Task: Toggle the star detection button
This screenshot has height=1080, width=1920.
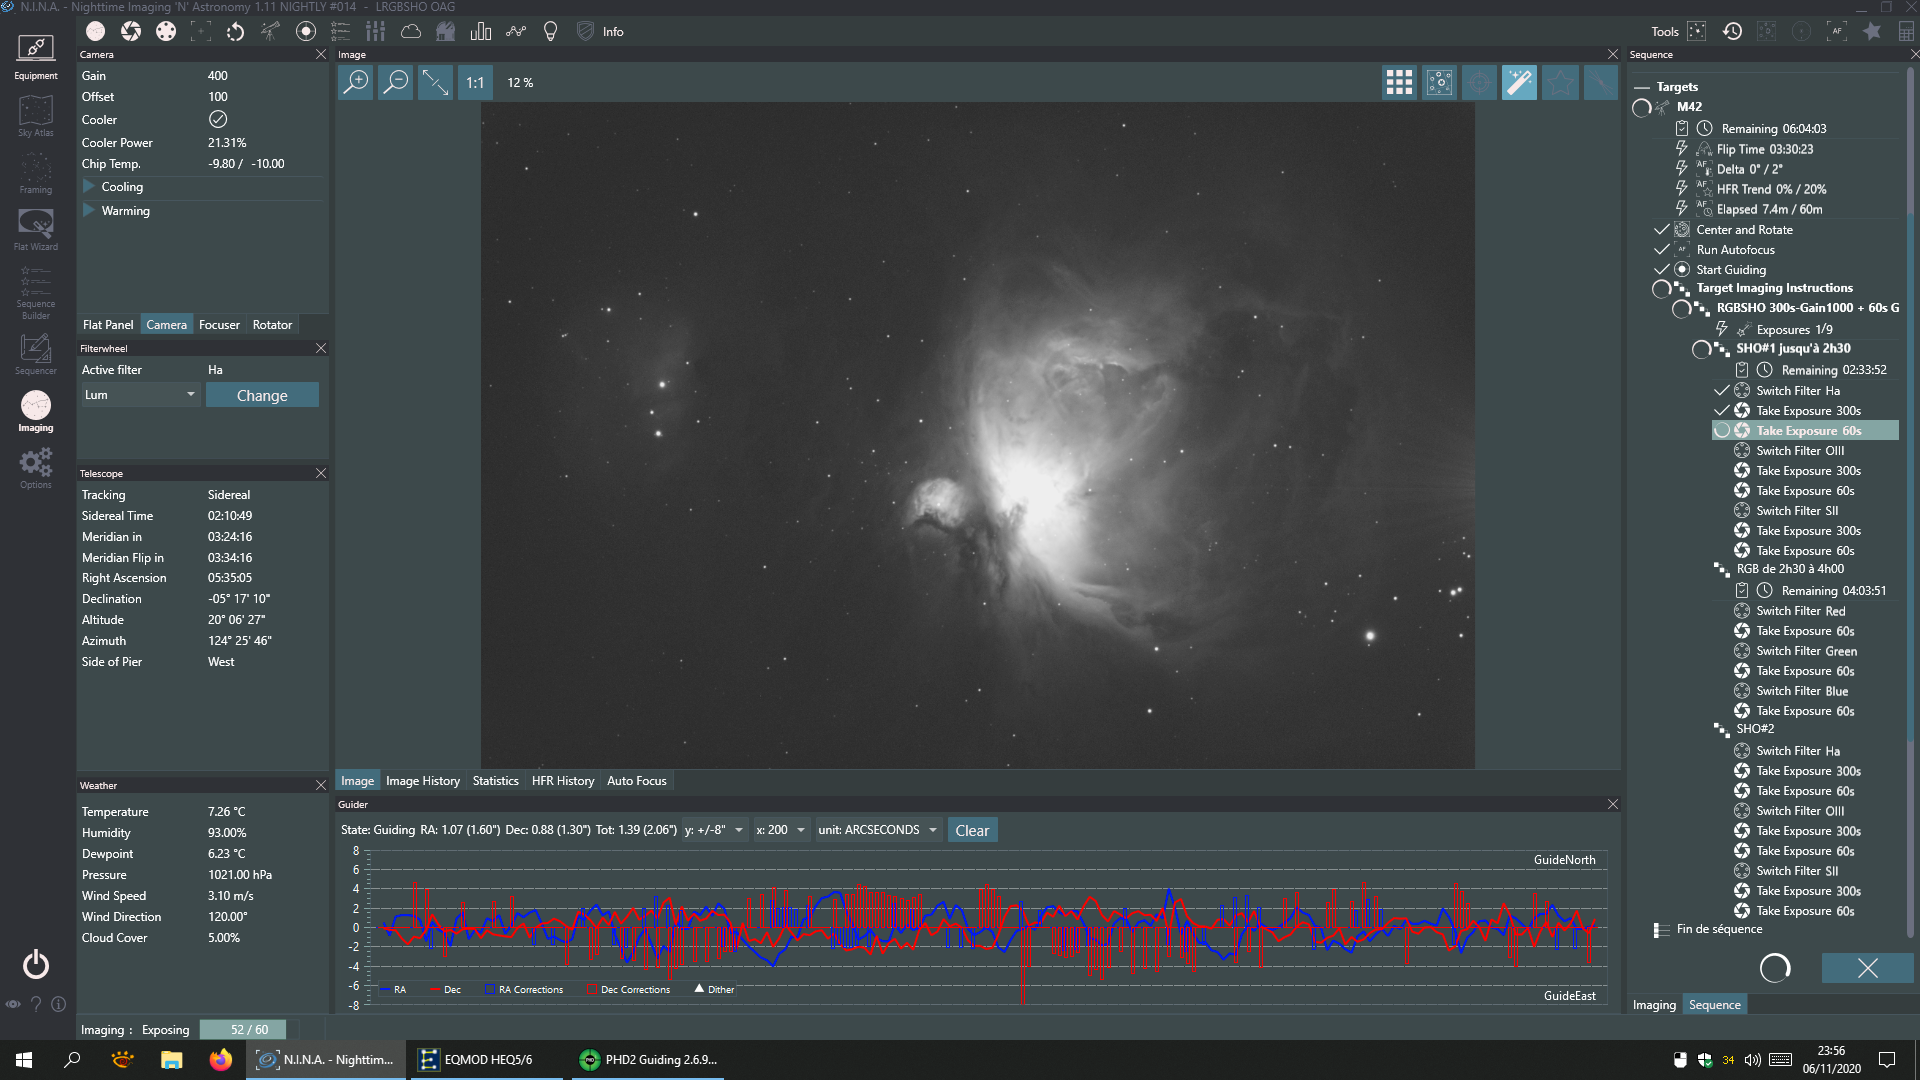Action: coord(1559,83)
